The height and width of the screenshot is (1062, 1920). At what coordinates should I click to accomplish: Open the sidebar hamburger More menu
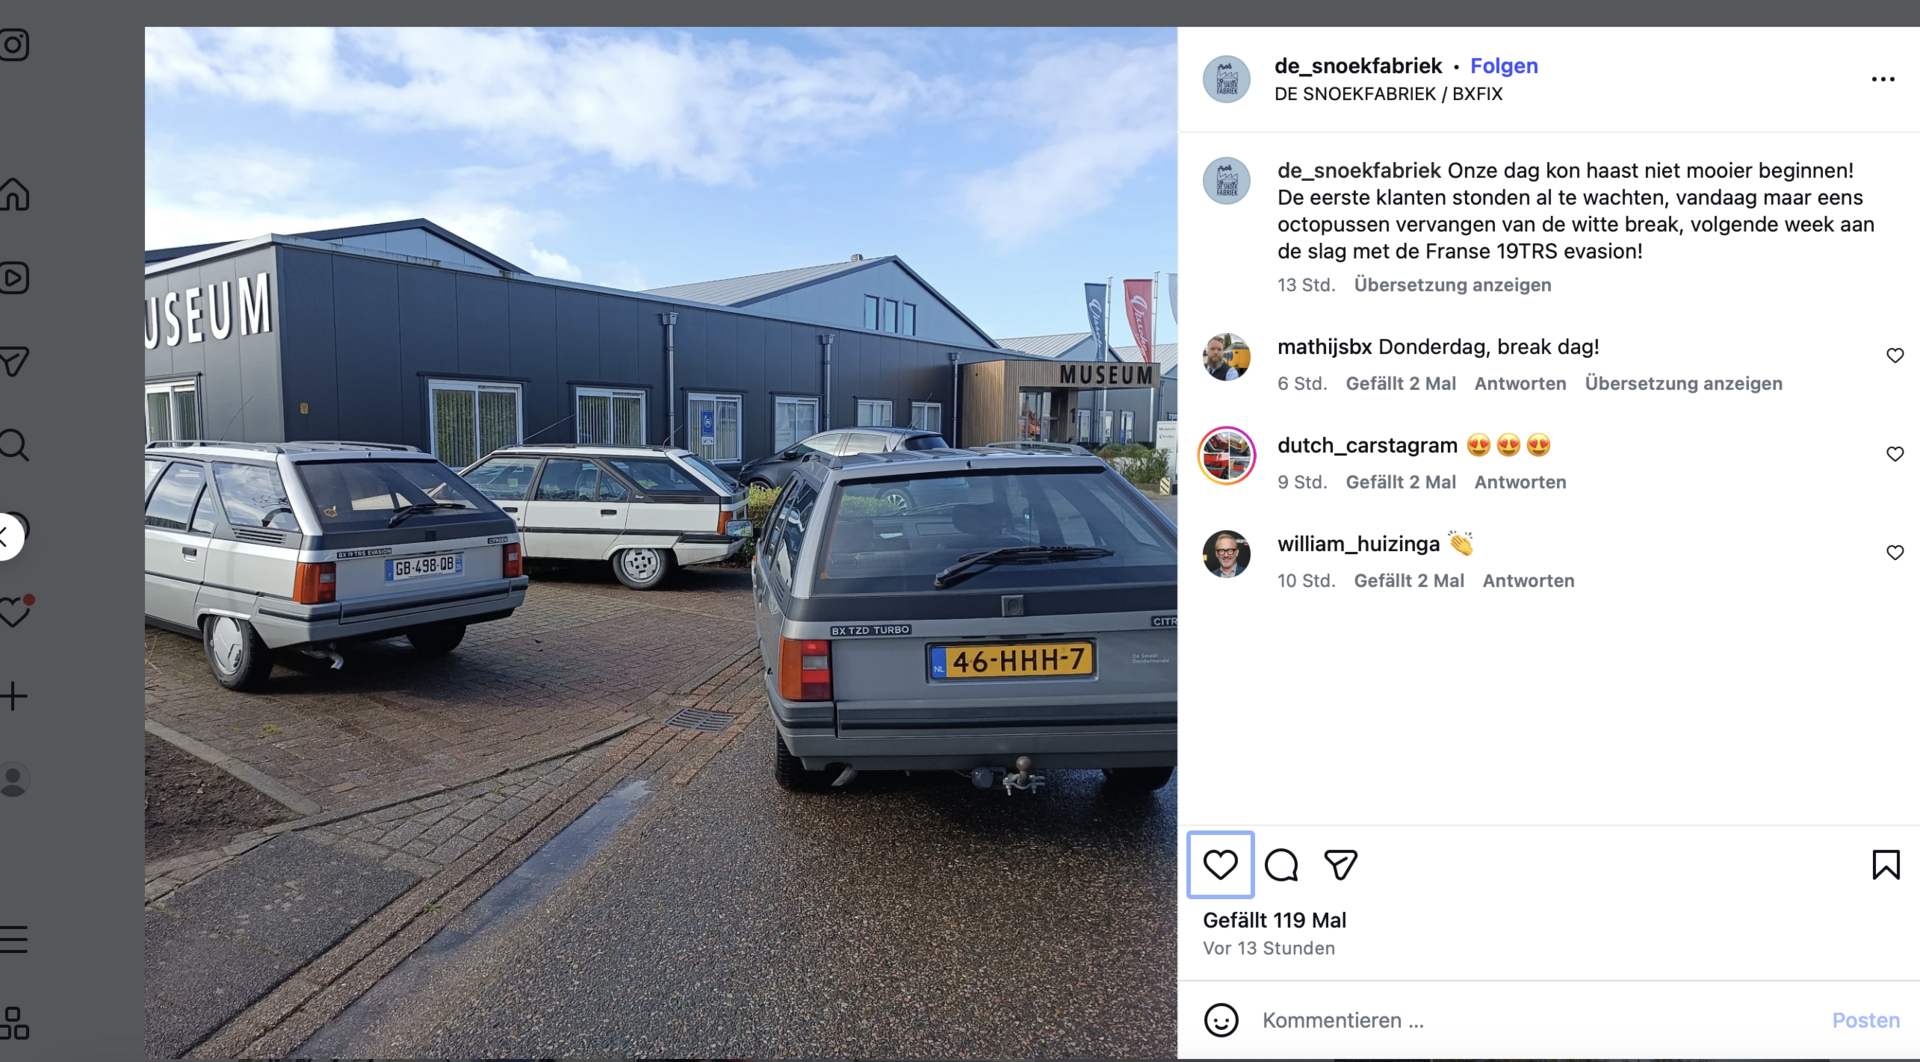coord(14,939)
